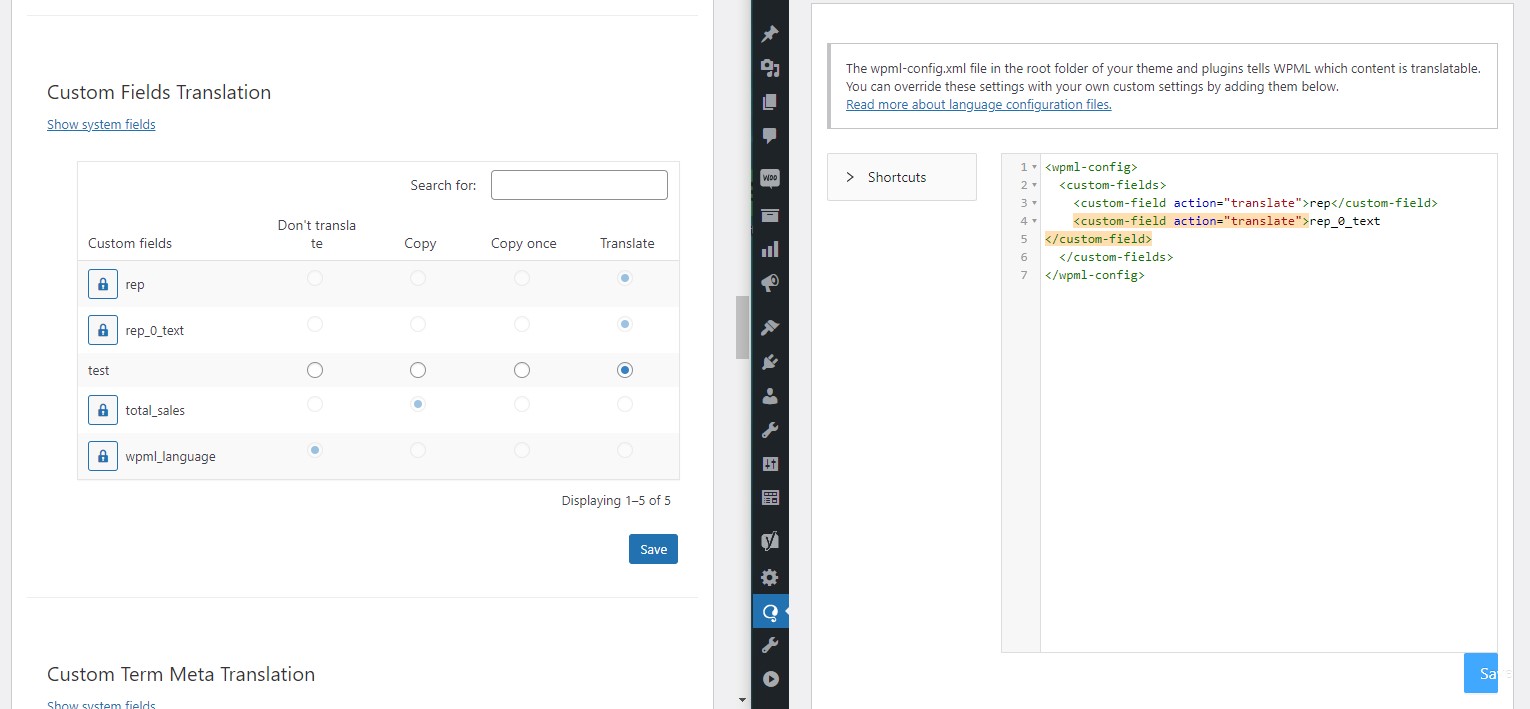Click Show system fields under Custom Term Meta

pyautogui.click(x=101, y=704)
